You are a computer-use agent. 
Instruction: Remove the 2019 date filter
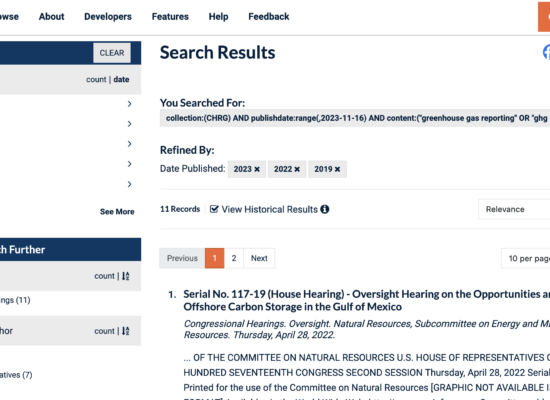click(x=337, y=169)
